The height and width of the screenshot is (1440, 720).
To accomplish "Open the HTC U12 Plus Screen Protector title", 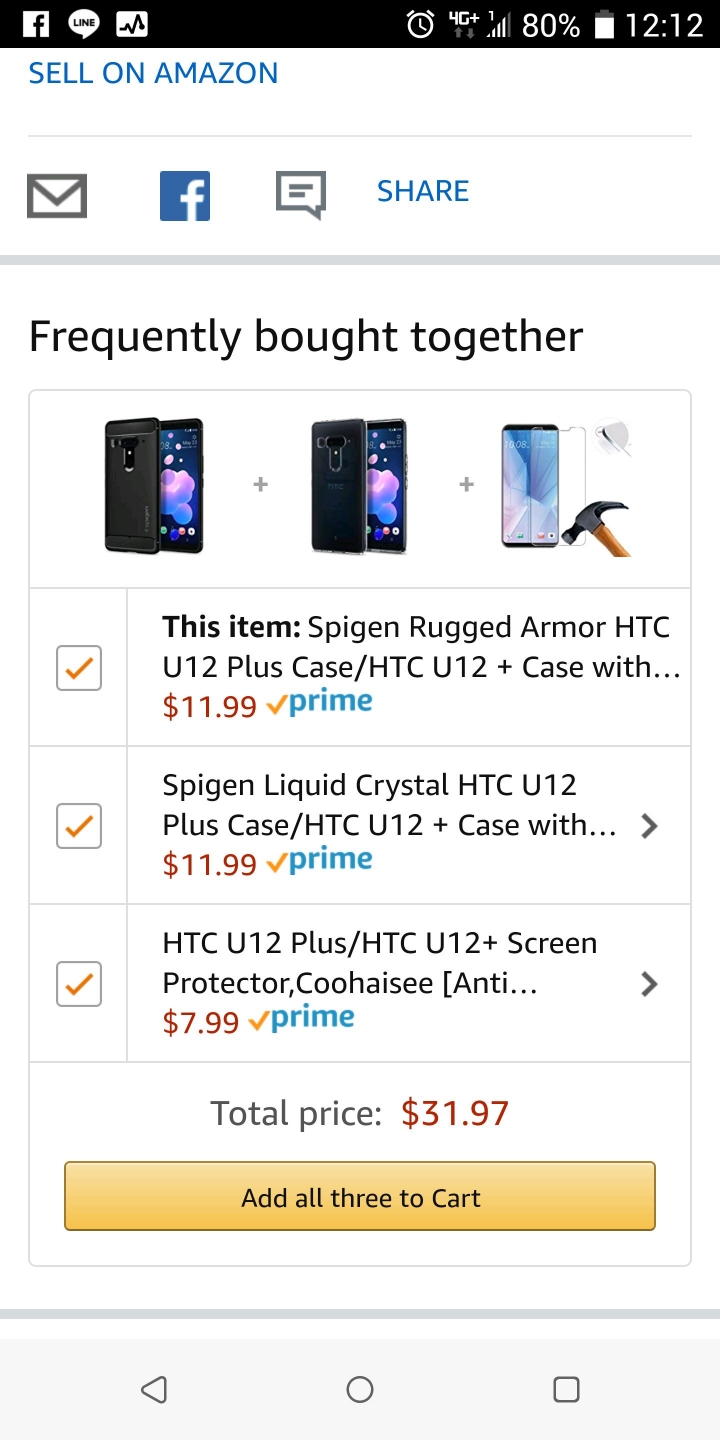I will [380, 963].
